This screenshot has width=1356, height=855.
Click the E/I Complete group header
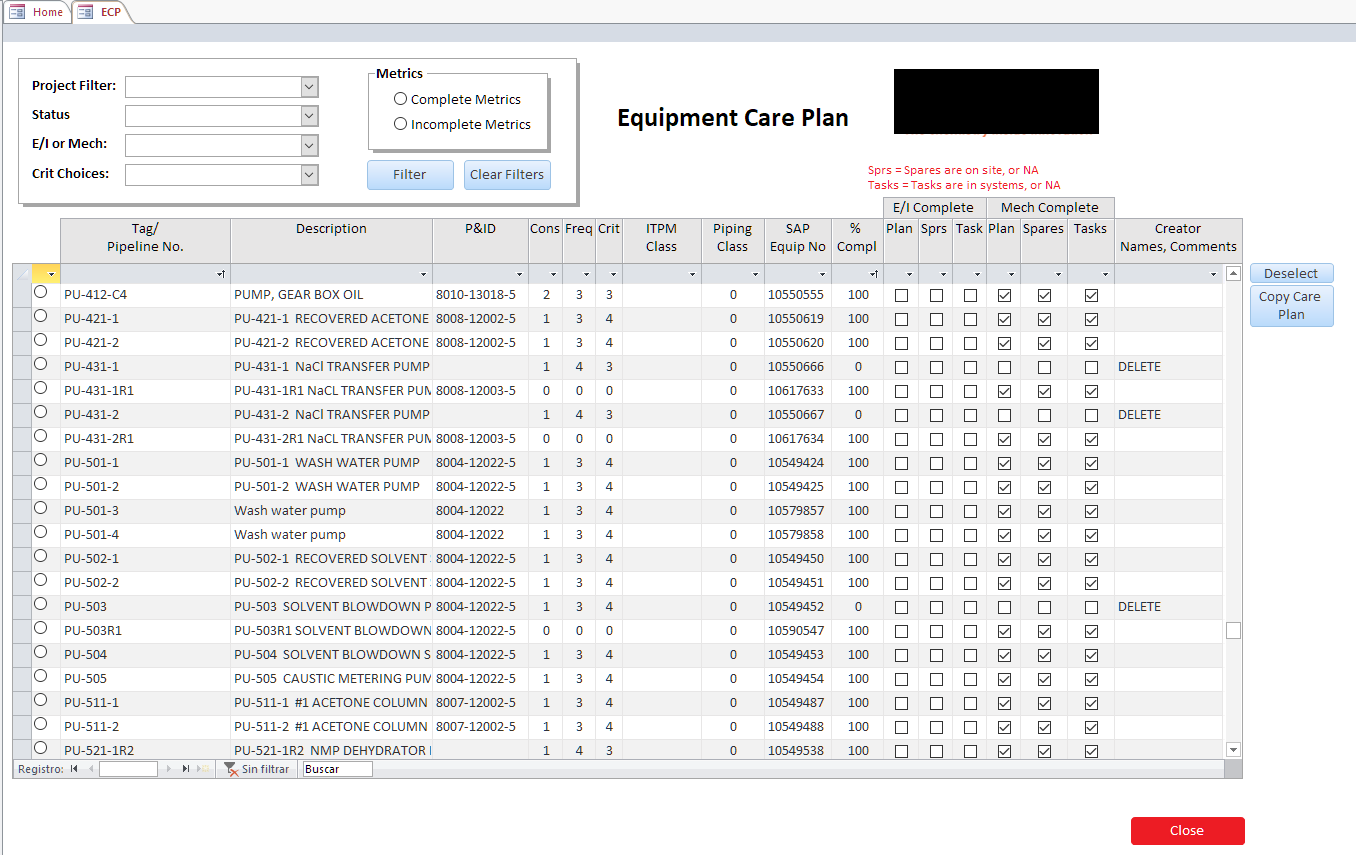pyautogui.click(x=933, y=208)
